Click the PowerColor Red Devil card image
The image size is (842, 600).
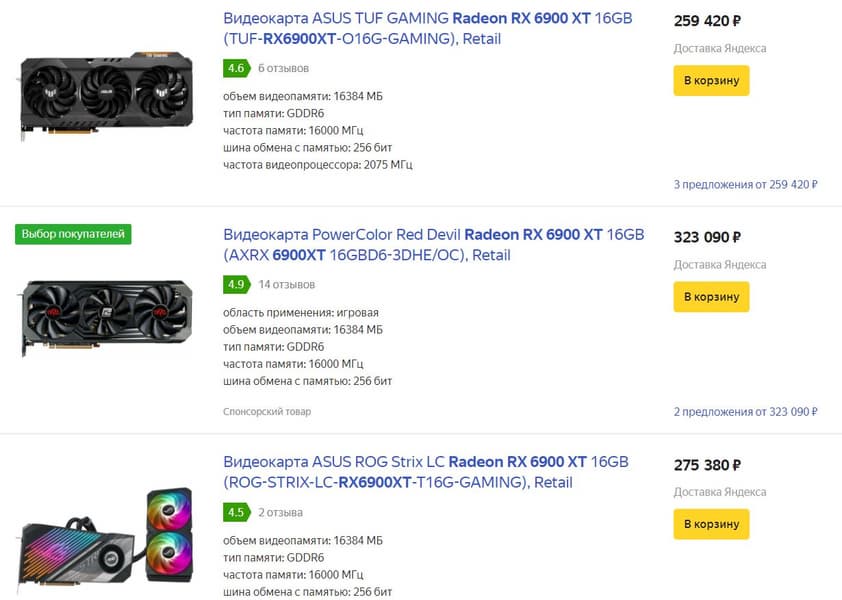[x=106, y=316]
